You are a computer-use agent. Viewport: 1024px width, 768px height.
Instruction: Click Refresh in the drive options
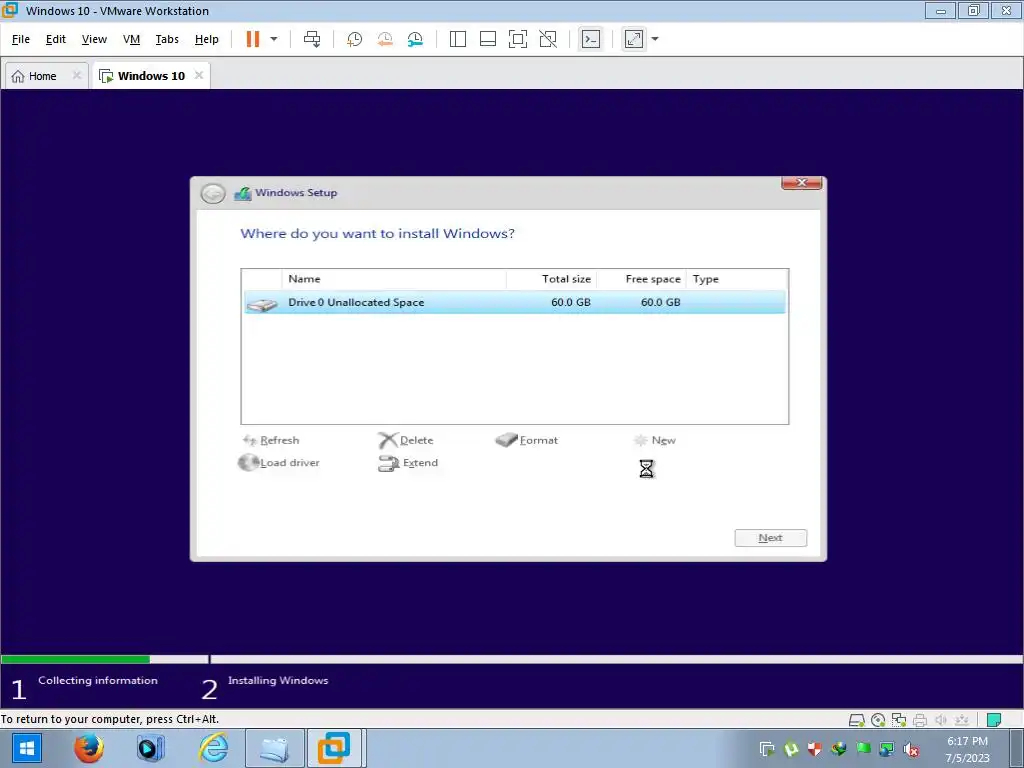tap(271, 440)
